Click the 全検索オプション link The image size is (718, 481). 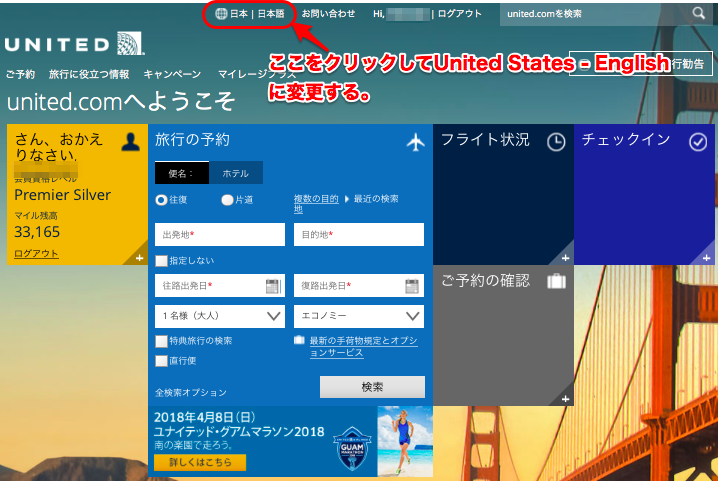191,393
